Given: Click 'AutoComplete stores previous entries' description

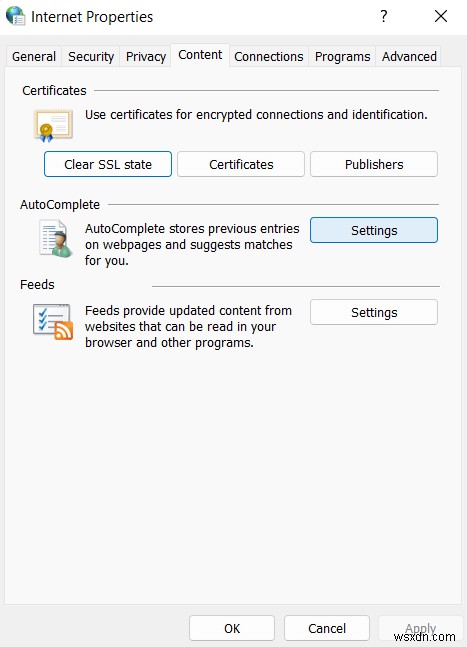Looking at the screenshot, I should [x=192, y=244].
